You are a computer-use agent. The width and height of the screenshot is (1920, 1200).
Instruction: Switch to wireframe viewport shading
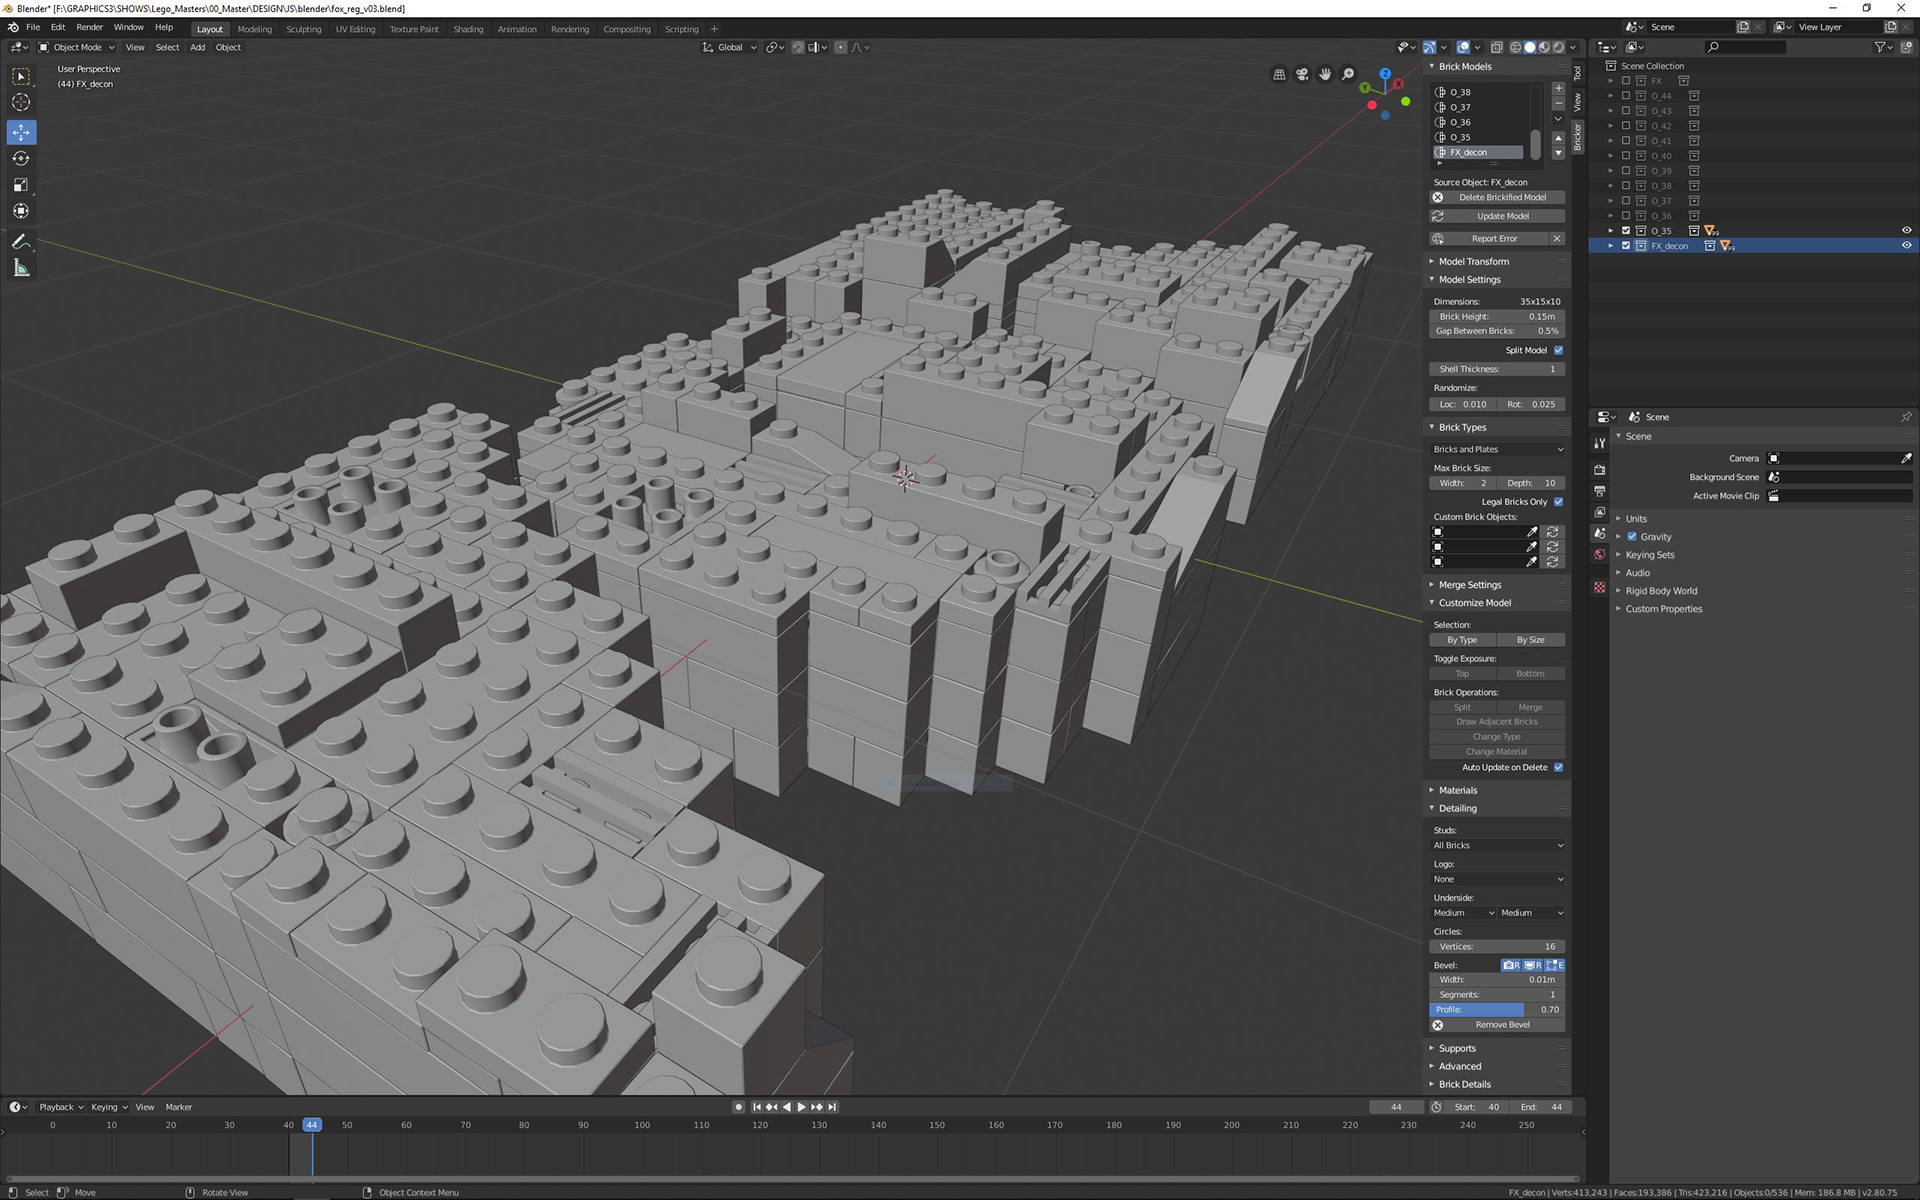point(1515,47)
